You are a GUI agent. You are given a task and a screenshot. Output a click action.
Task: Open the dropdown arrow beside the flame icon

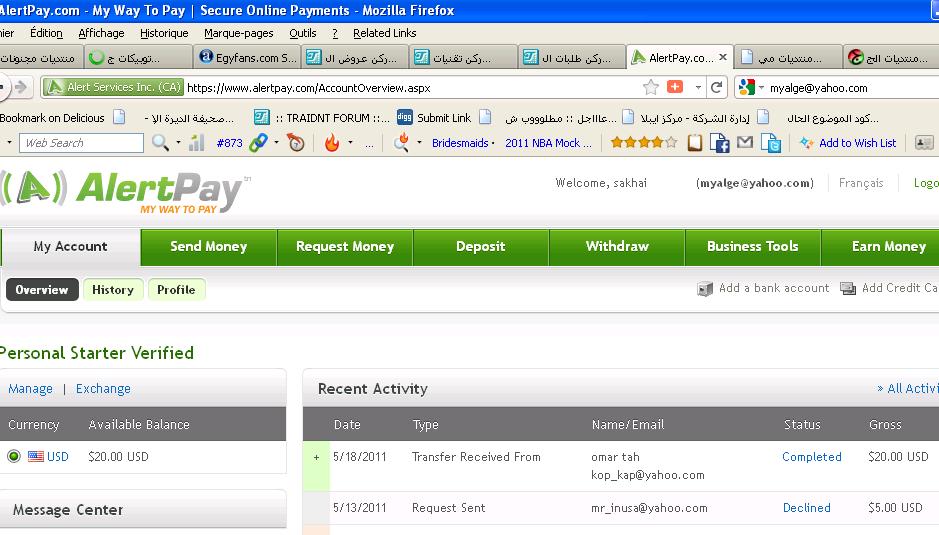pos(350,143)
